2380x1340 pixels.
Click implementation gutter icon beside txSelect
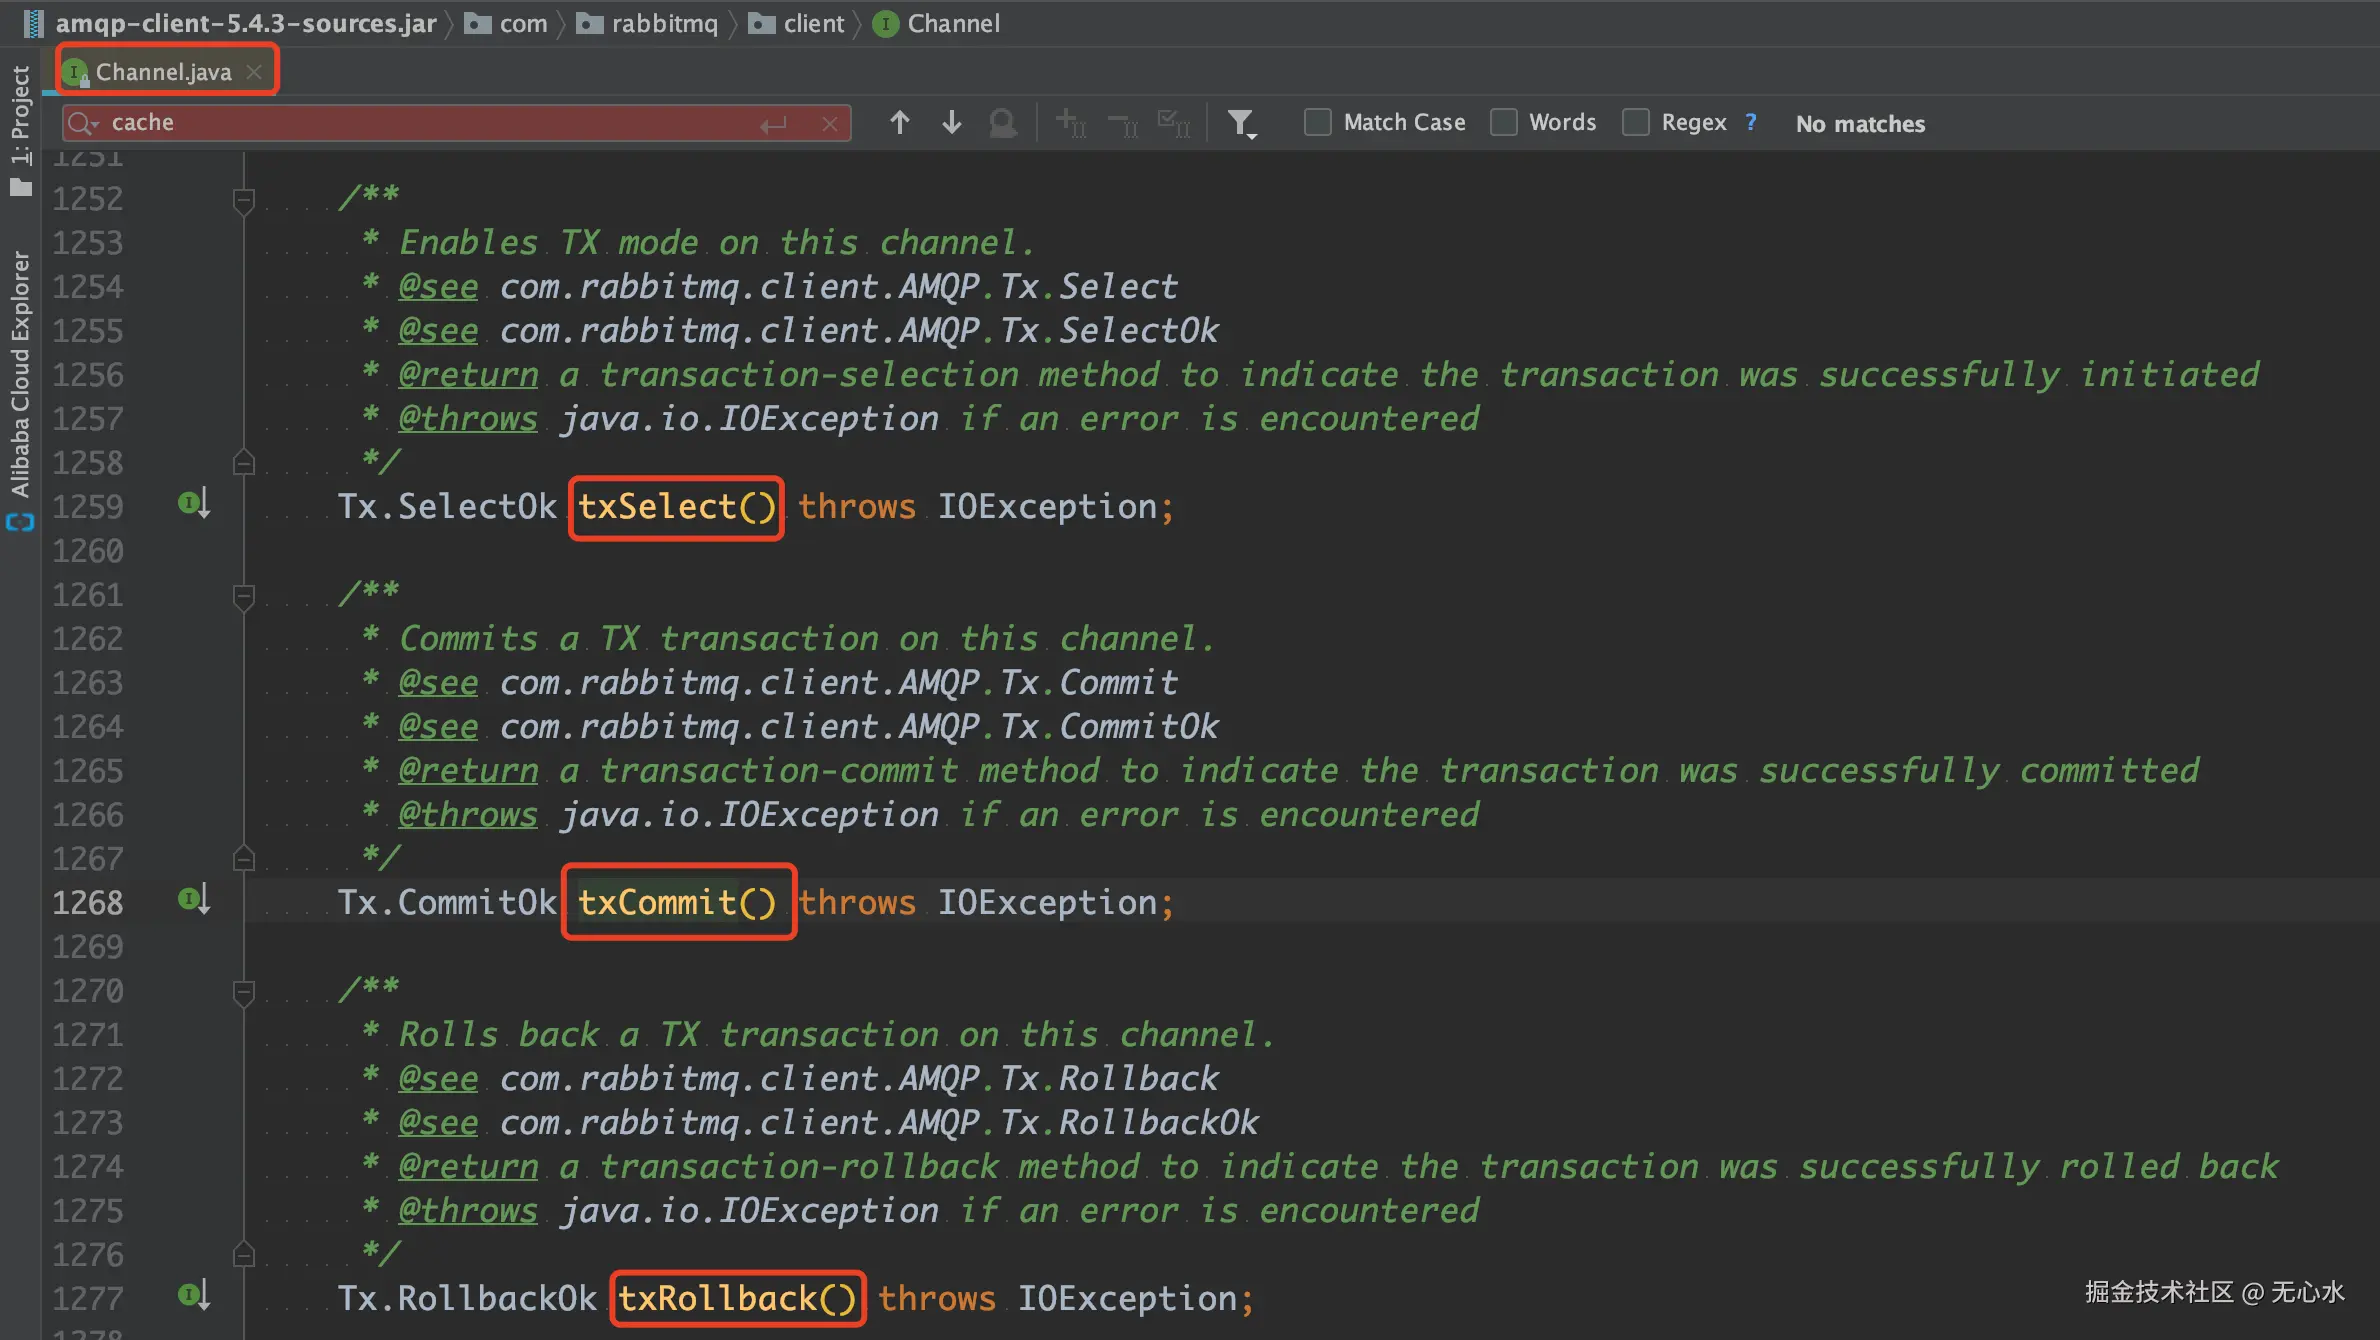tap(193, 503)
